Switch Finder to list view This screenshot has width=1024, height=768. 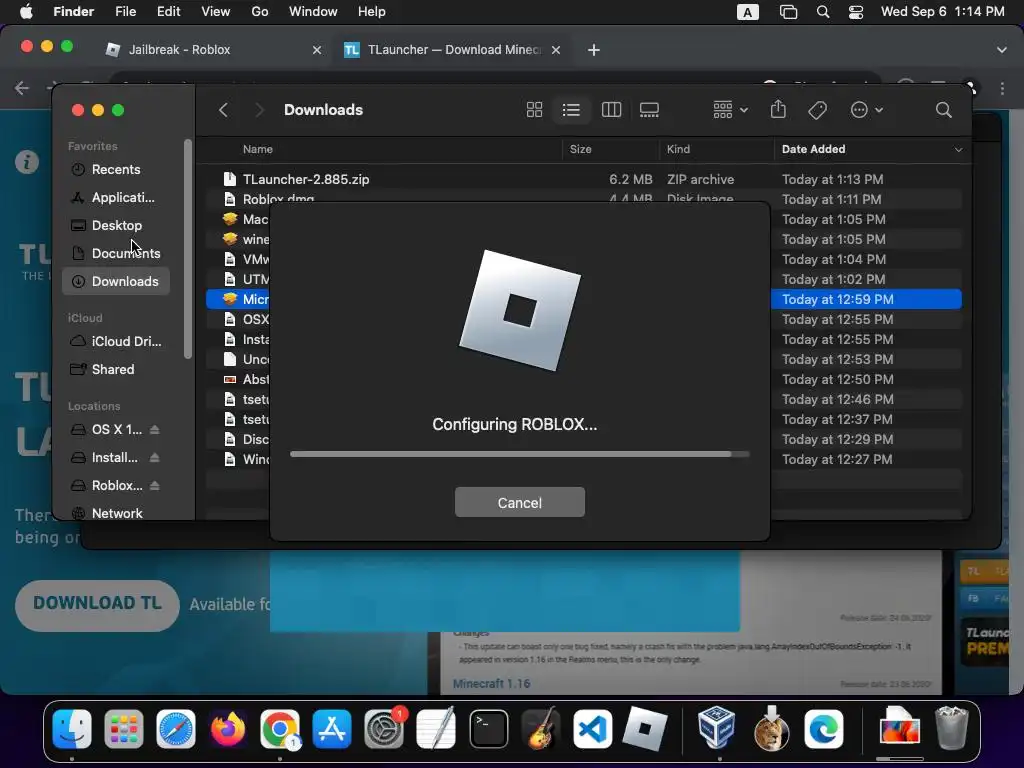pos(571,110)
